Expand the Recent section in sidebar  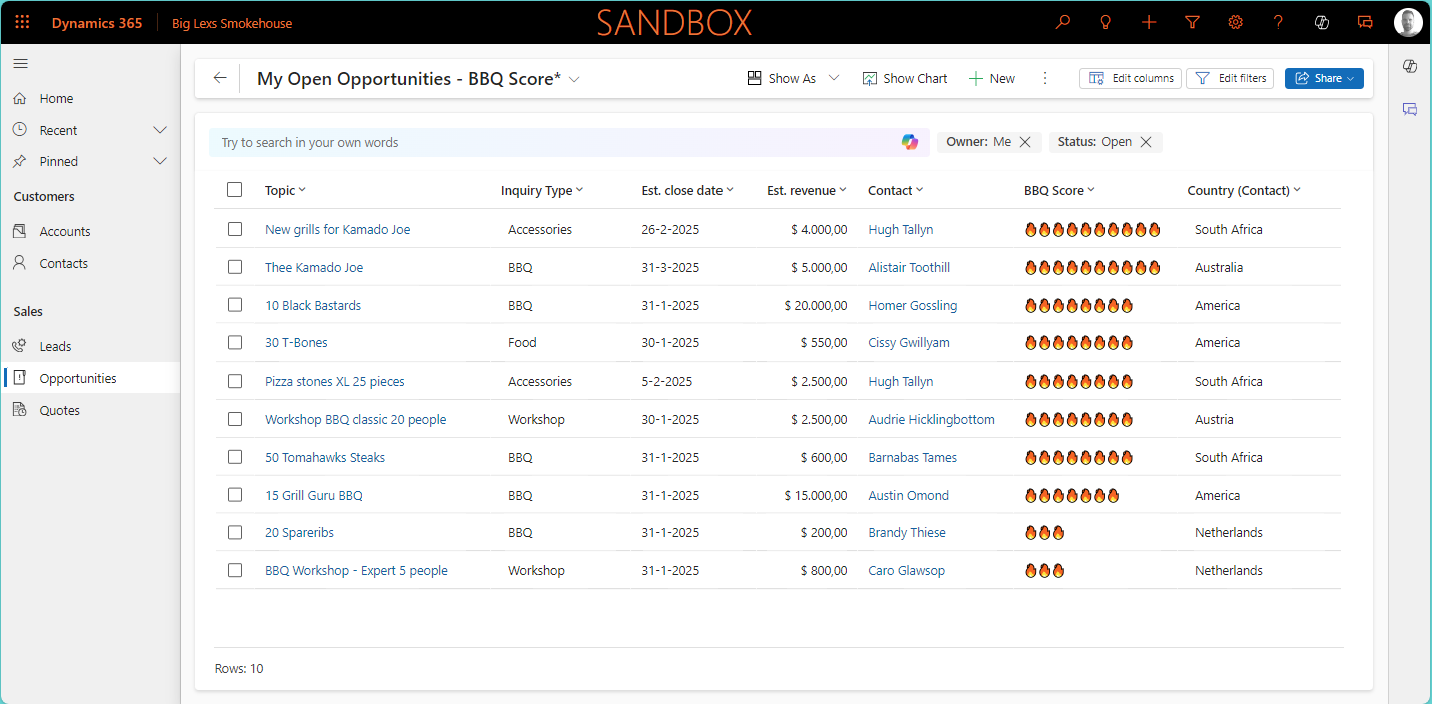[160, 130]
